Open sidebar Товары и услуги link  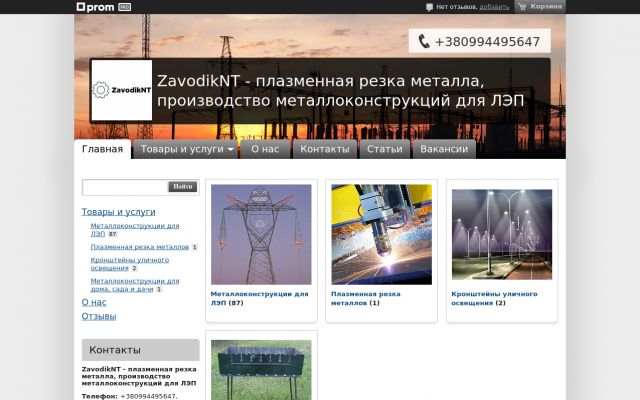118,212
